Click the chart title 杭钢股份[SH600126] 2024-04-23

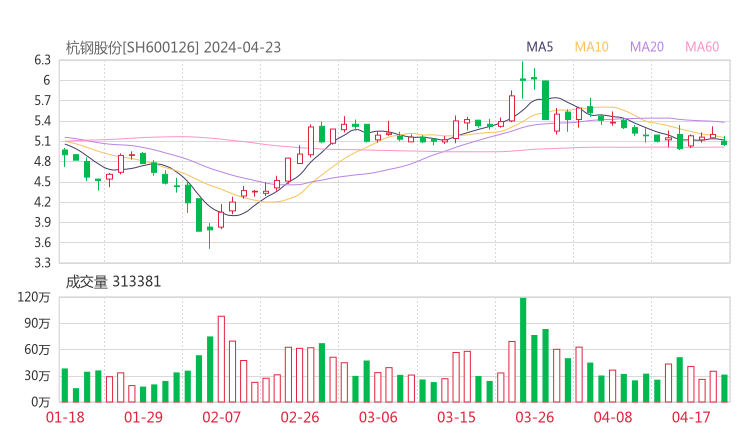[x=173, y=48]
